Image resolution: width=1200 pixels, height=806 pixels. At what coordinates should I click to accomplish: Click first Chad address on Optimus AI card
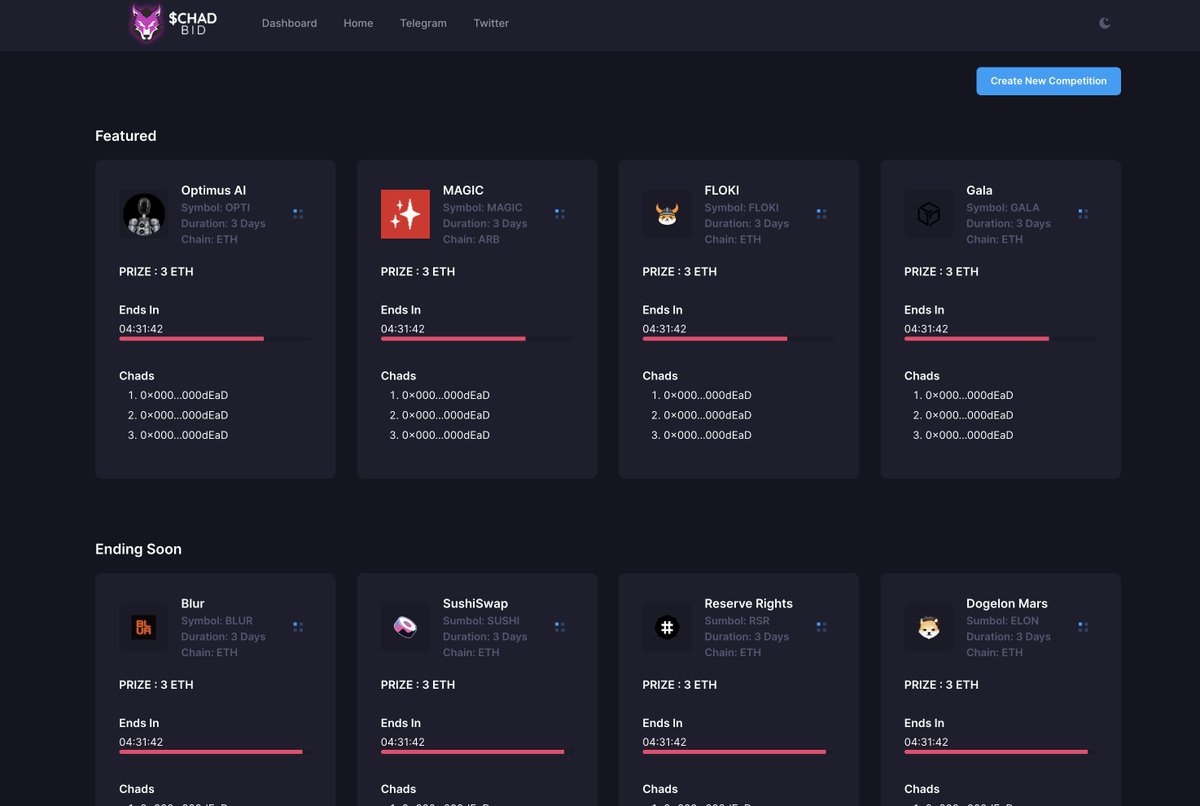click(184, 395)
